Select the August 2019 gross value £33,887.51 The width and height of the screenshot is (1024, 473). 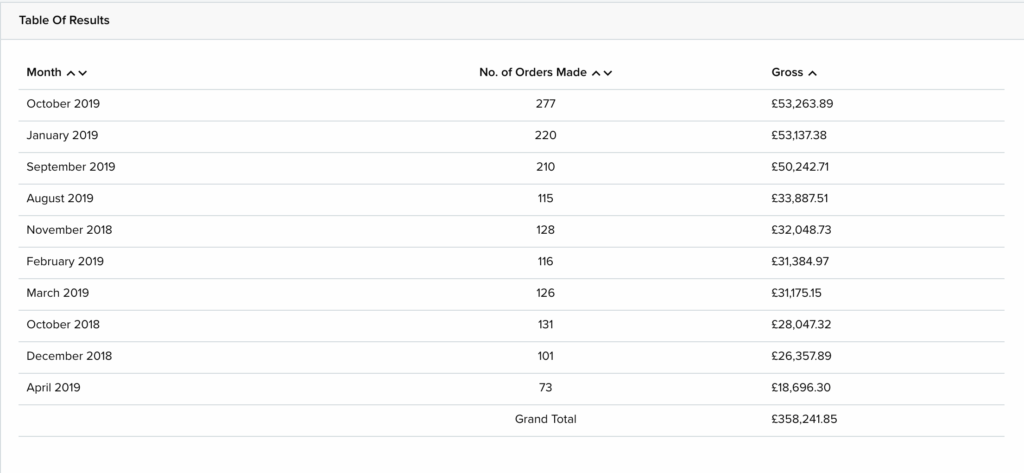(x=799, y=198)
